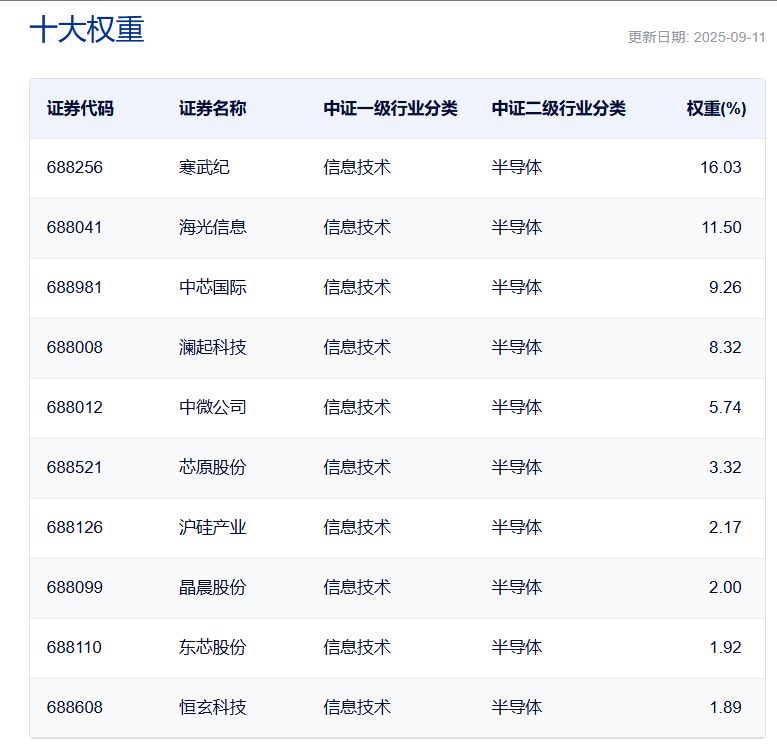Click the stock name 寒武纪
777x747 pixels.
(x=204, y=167)
